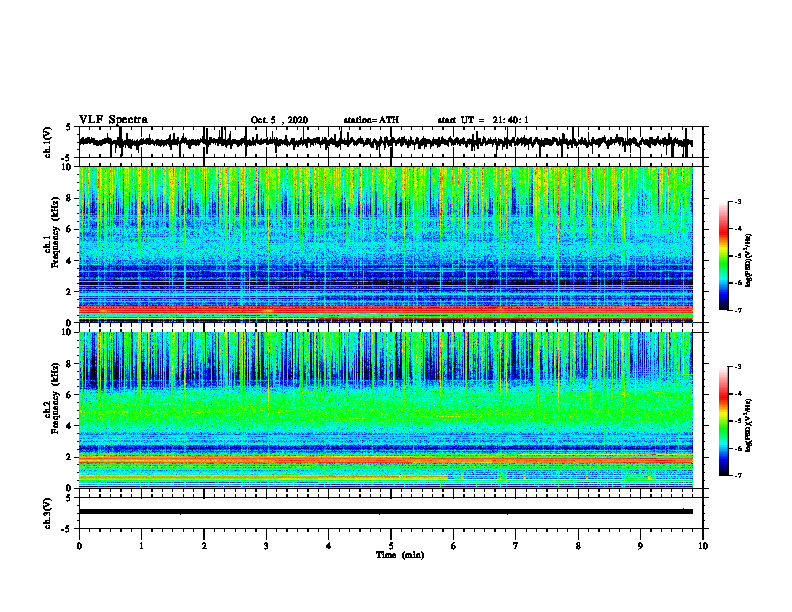Click the "4" tick on time axis
Image resolution: width=792 pixels, height=612 pixels.
click(x=329, y=546)
